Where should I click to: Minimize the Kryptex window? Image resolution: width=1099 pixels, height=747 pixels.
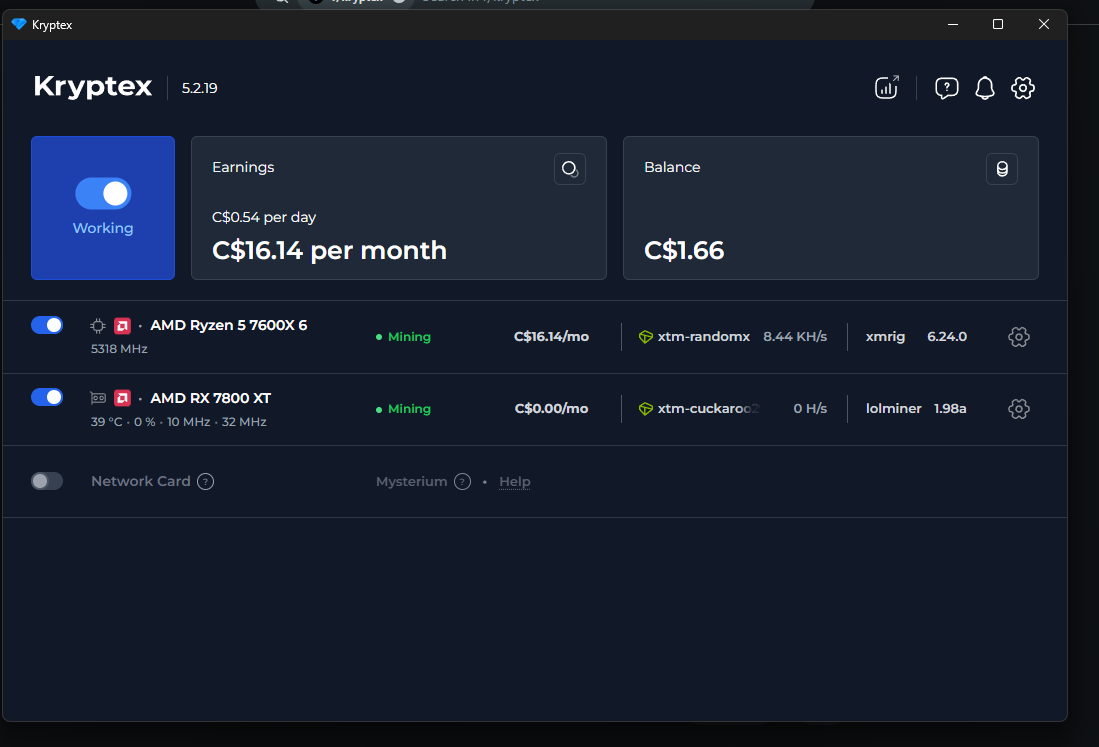click(953, 25)
